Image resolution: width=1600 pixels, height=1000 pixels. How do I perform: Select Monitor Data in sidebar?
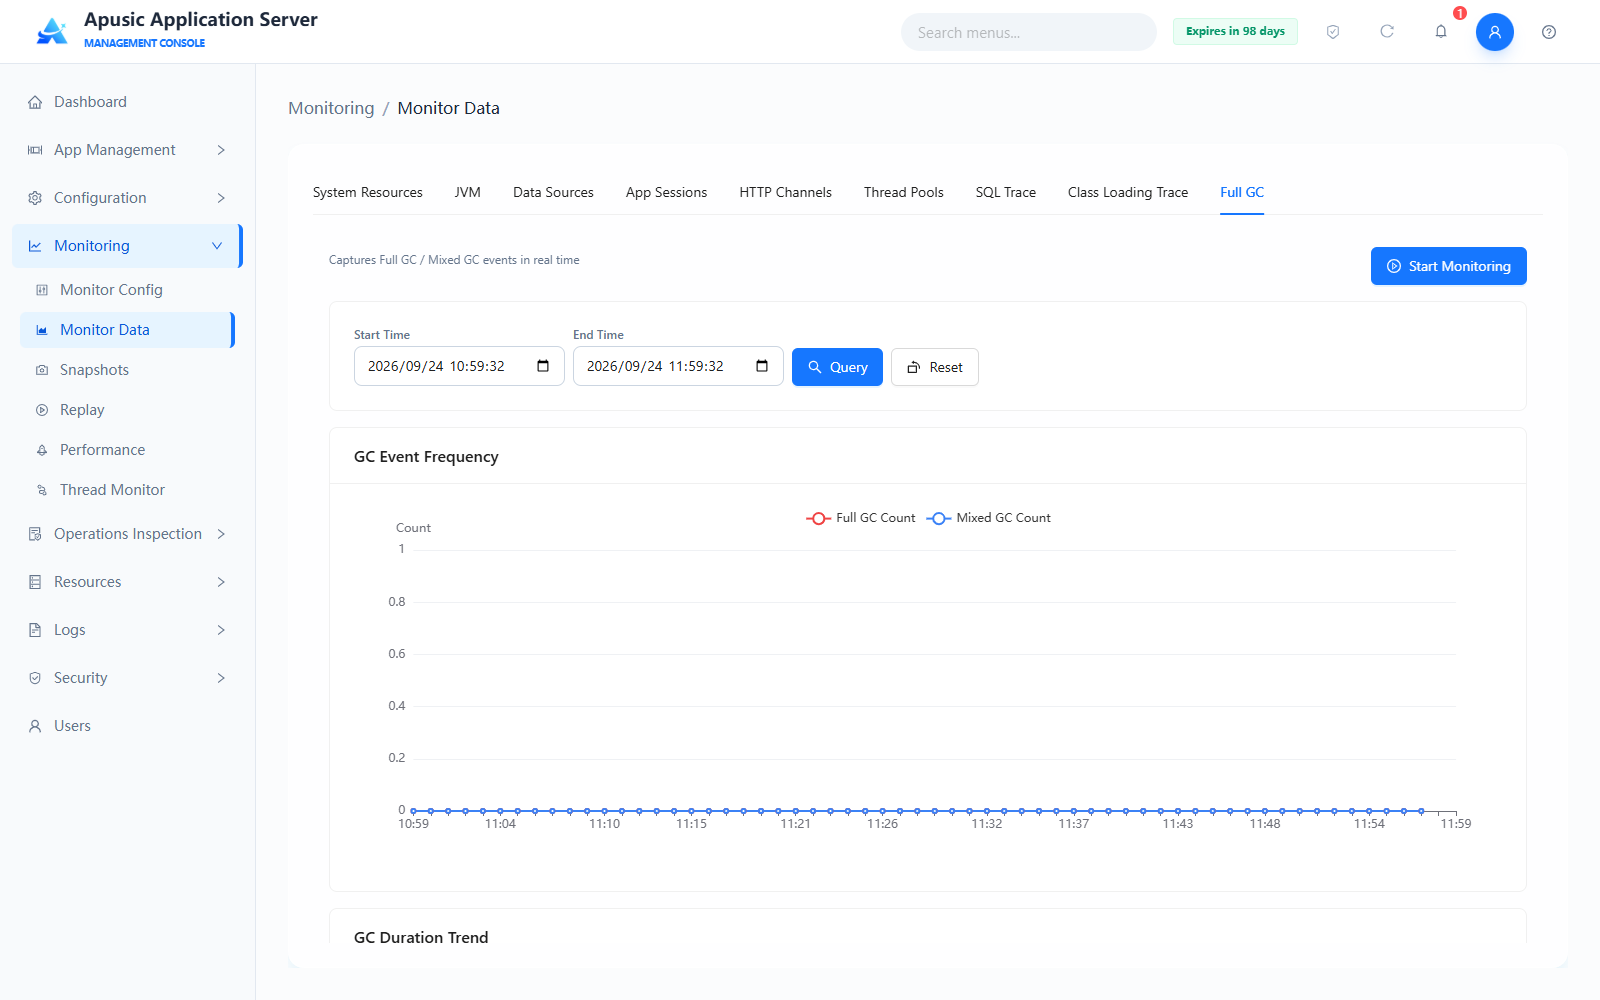click(127, 330)
